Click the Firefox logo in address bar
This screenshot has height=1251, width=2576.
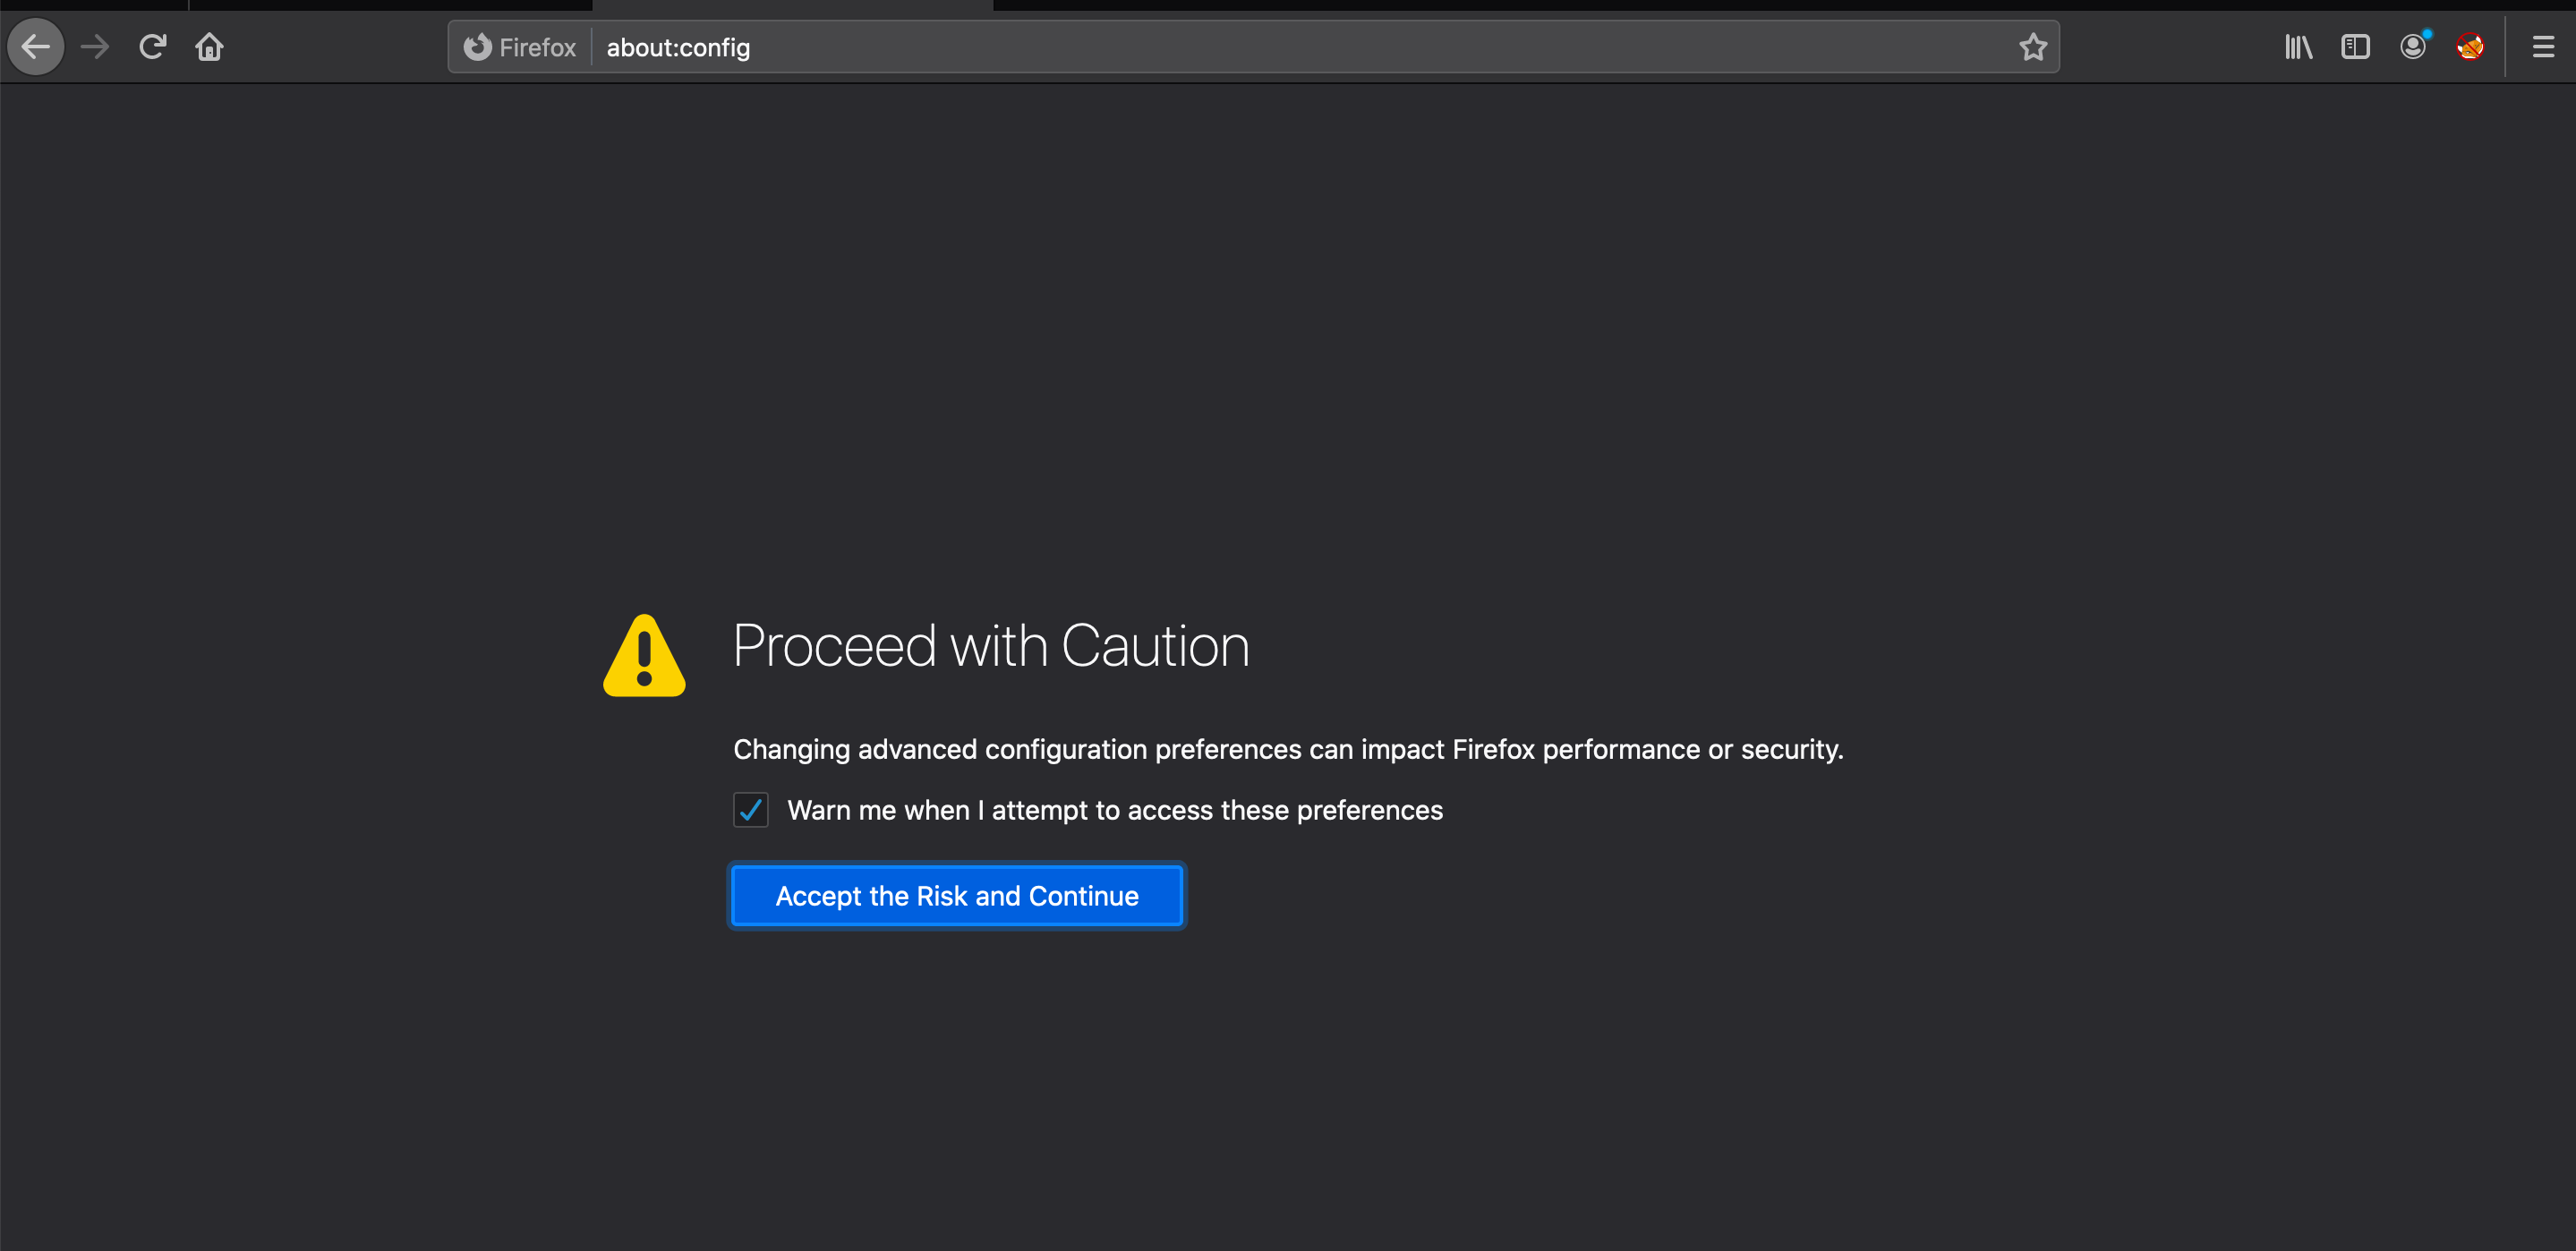[478, 47]
